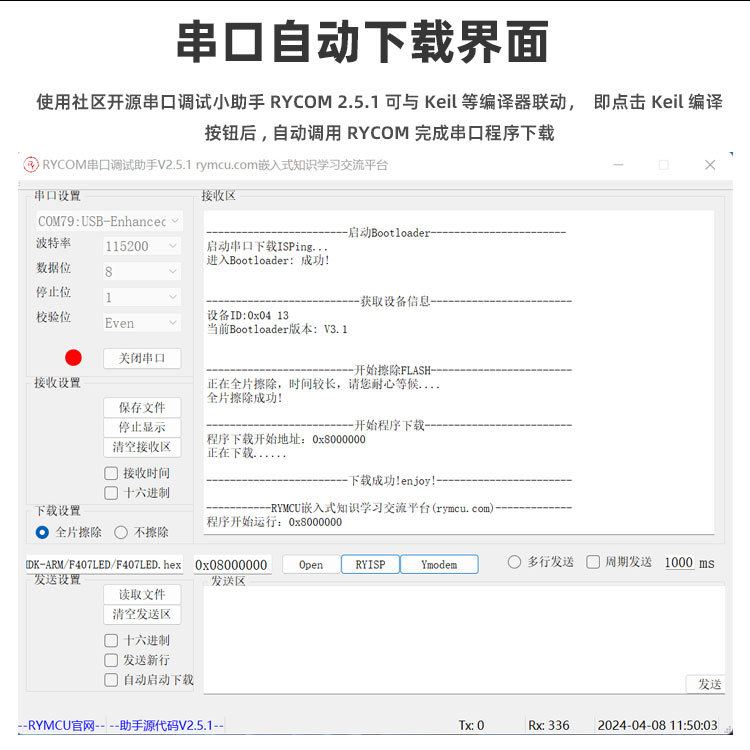Screen dimensions: 750x750
Task: Open the COM79 serial port dropdown
Action: 109,221
